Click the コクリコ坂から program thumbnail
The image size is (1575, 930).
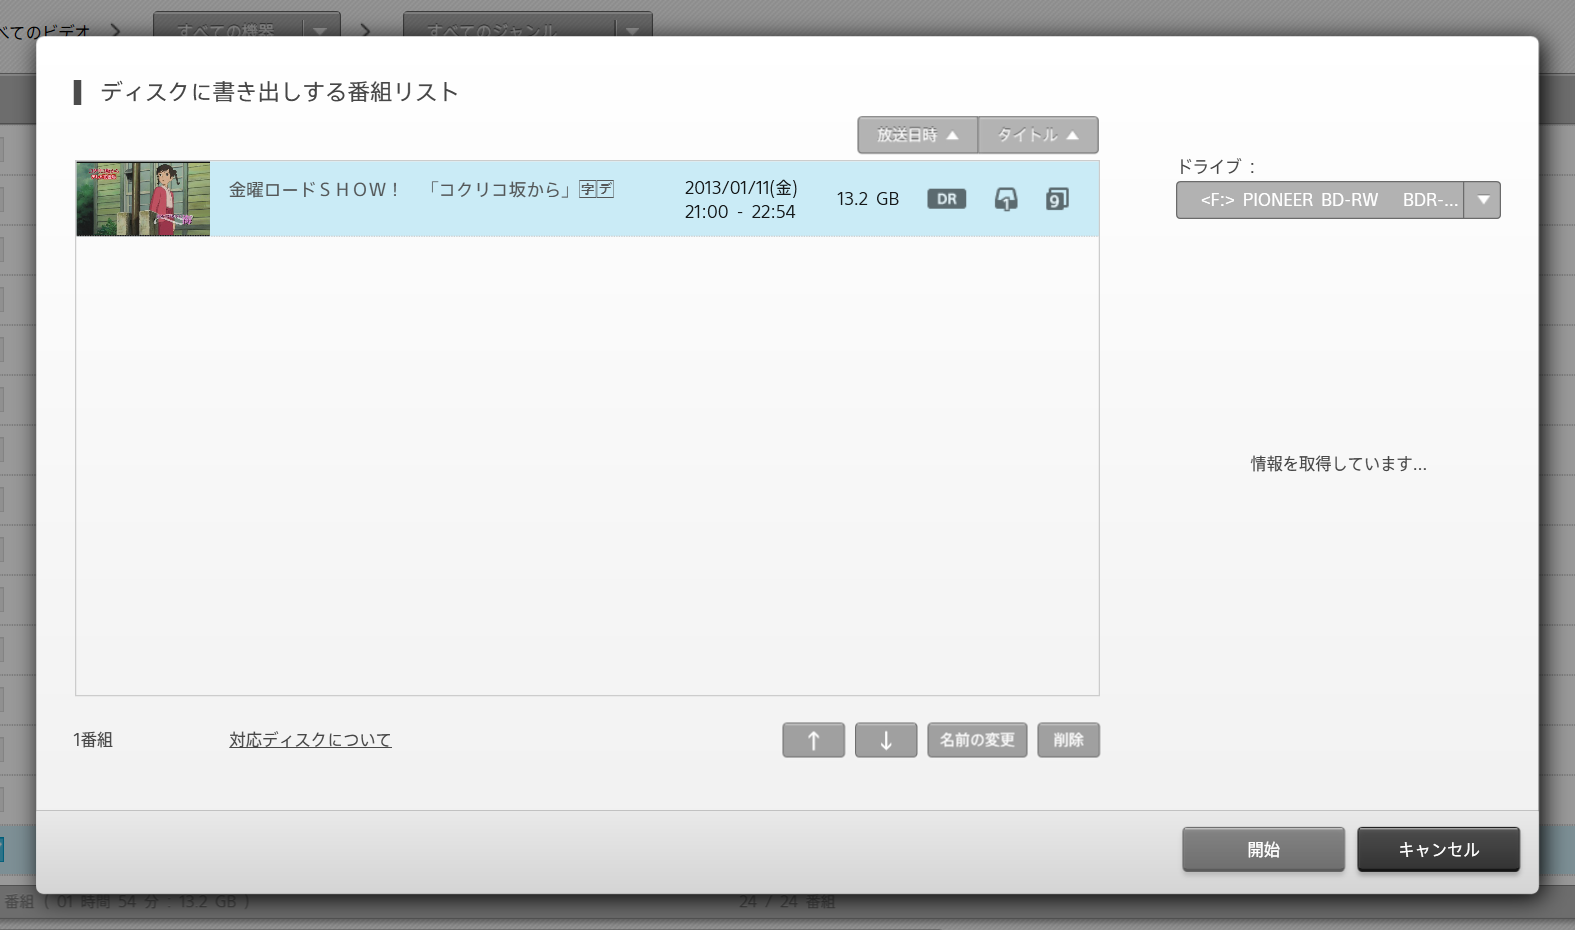tap(143, 199)
